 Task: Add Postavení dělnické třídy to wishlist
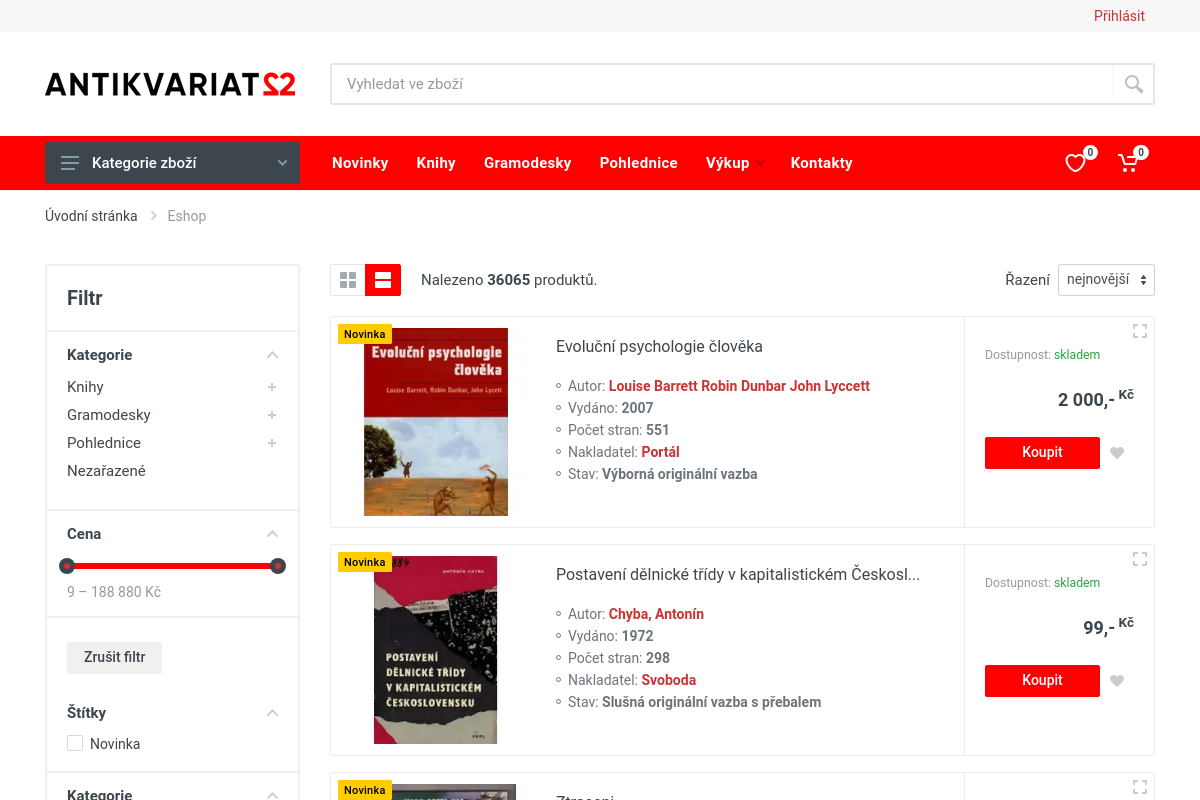(x=1117, y=681)
